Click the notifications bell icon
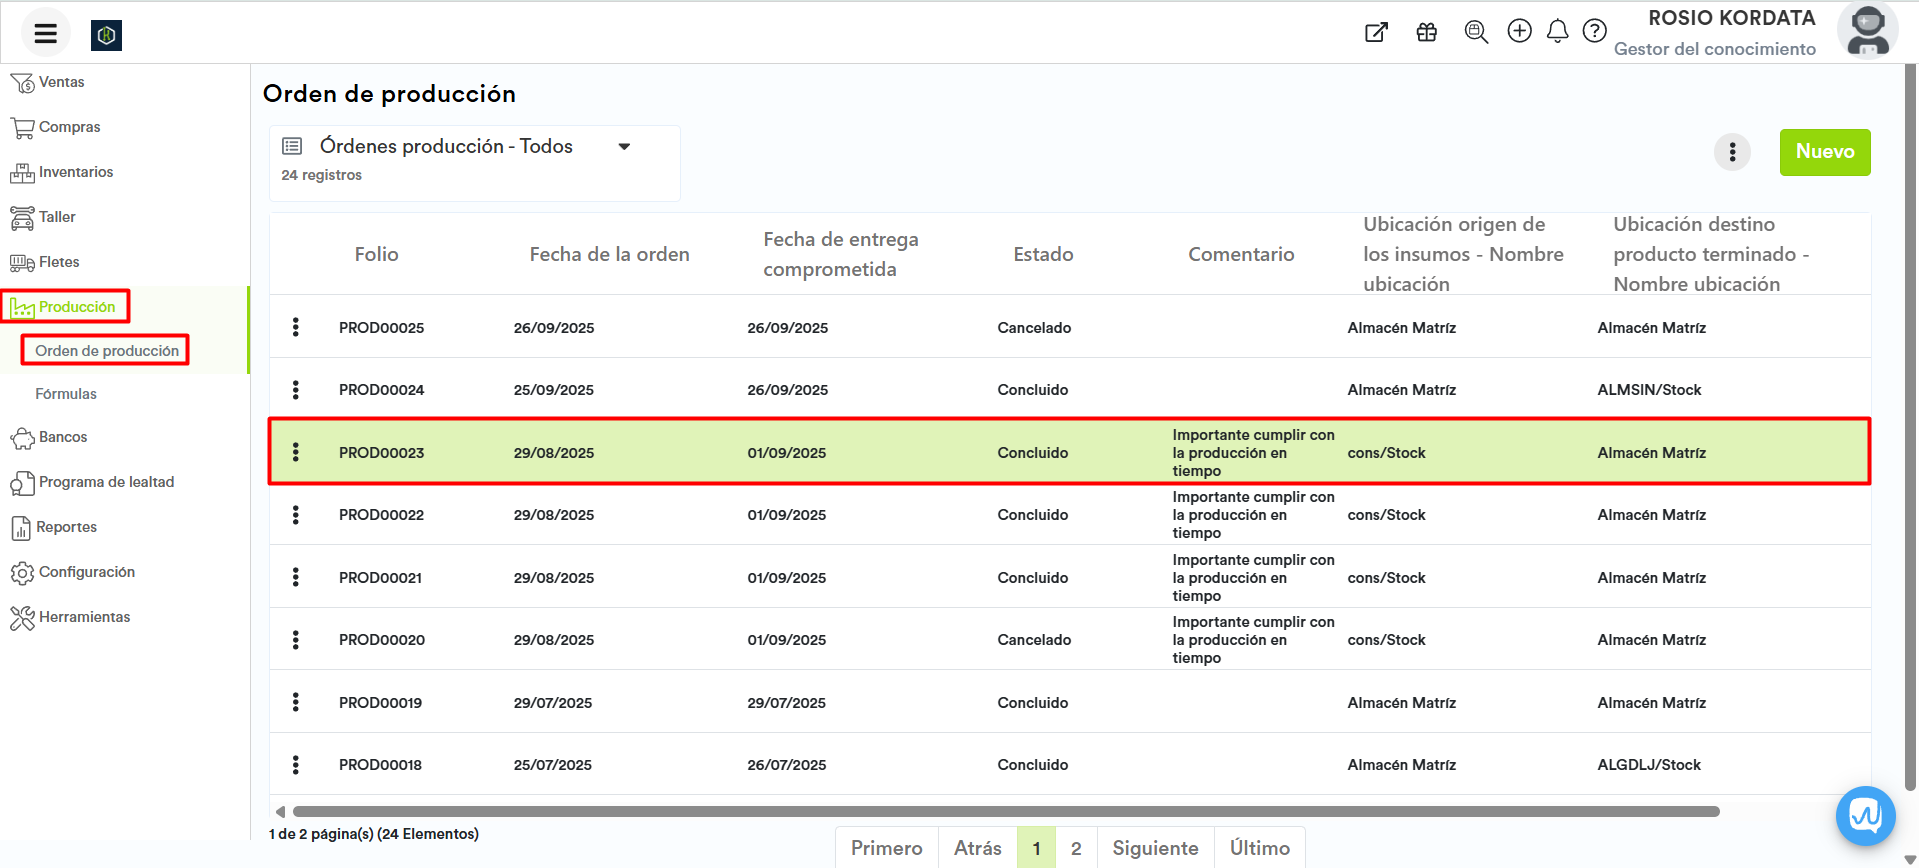1919x868 pixels. tap(1557, 32)
